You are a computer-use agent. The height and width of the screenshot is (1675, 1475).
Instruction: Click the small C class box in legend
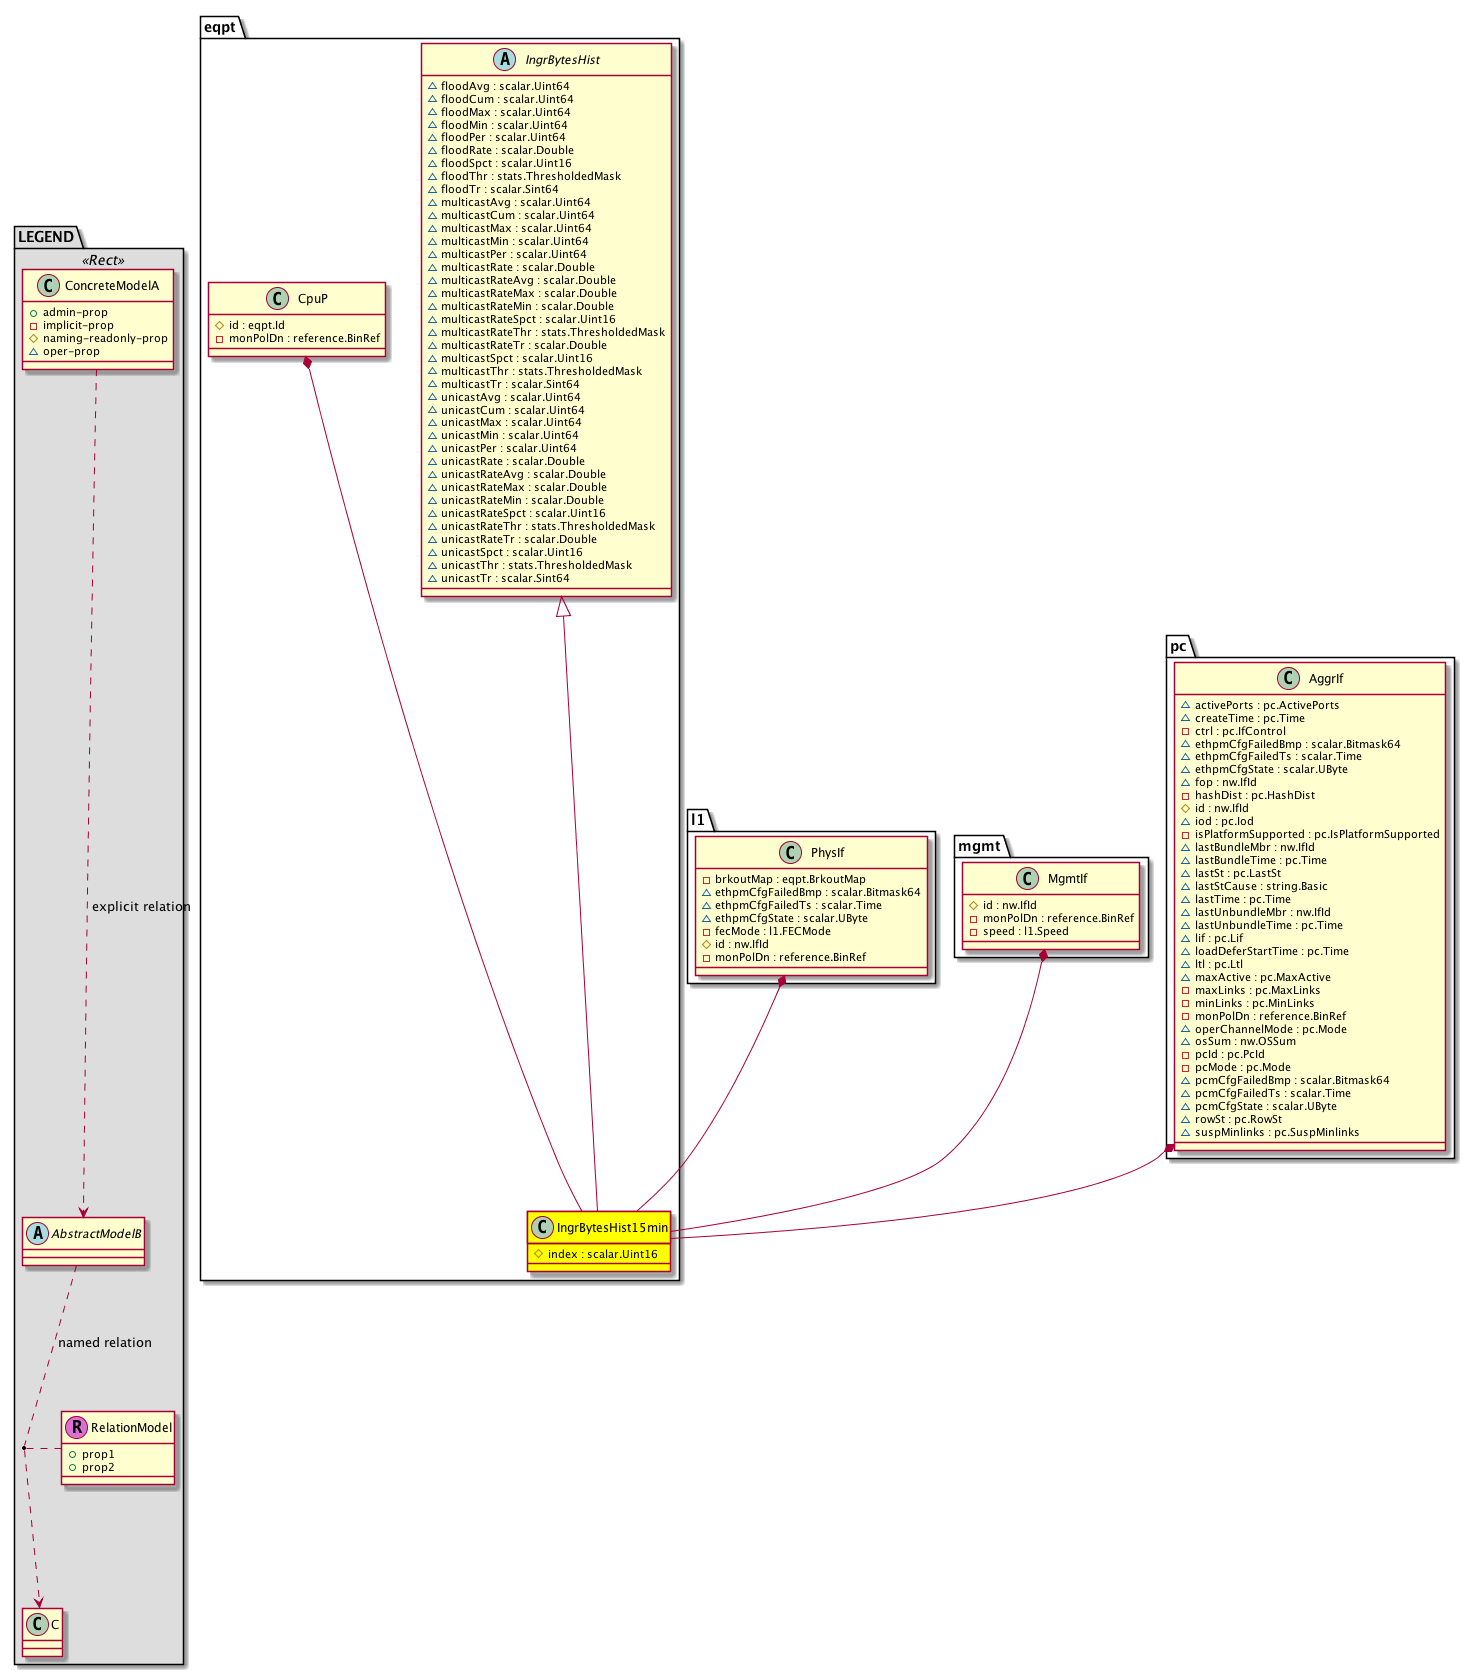43,1625
